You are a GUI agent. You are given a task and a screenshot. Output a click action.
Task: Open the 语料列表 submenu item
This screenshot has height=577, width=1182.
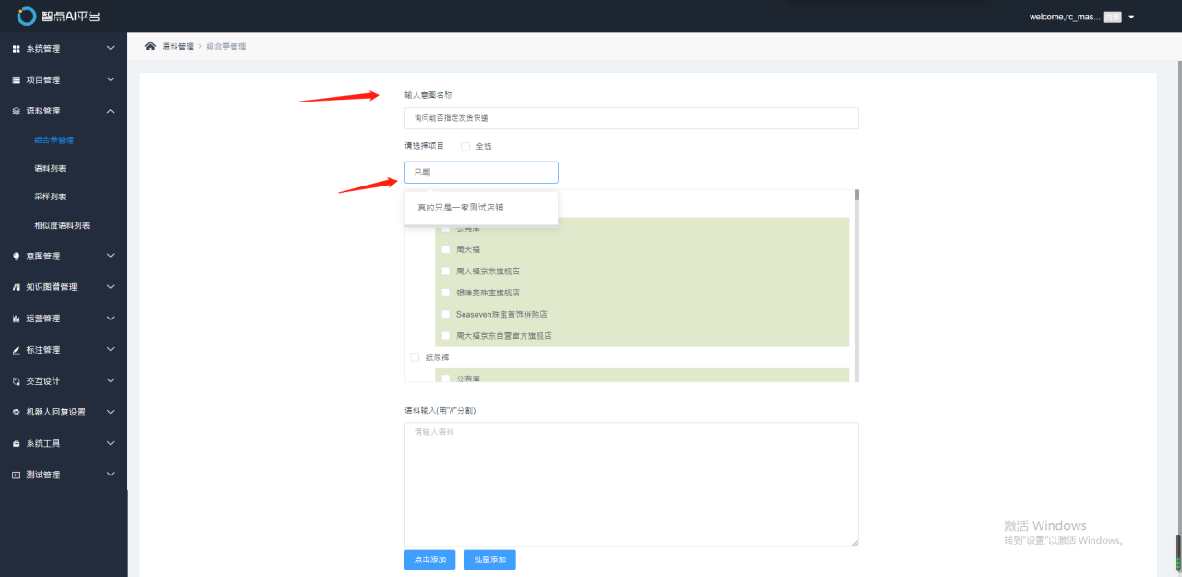pos(51,168)
